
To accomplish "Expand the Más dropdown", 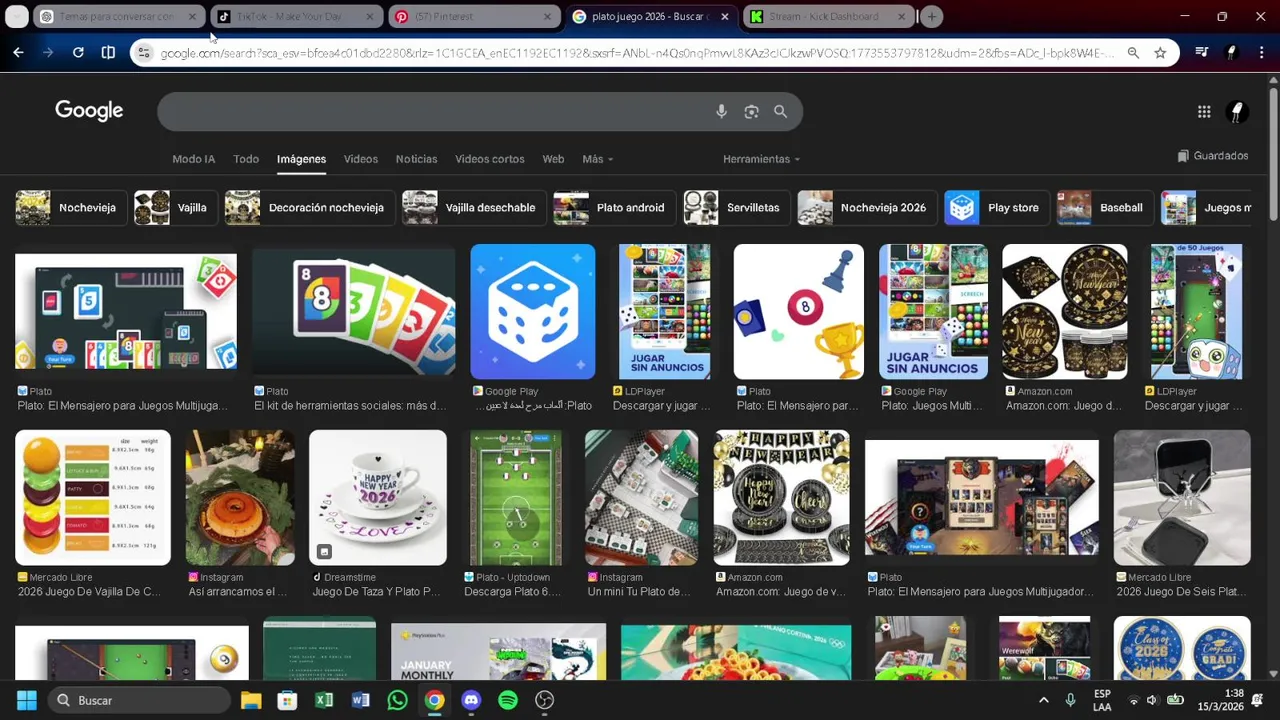I will pyautogui.click(x=597, y=159).
